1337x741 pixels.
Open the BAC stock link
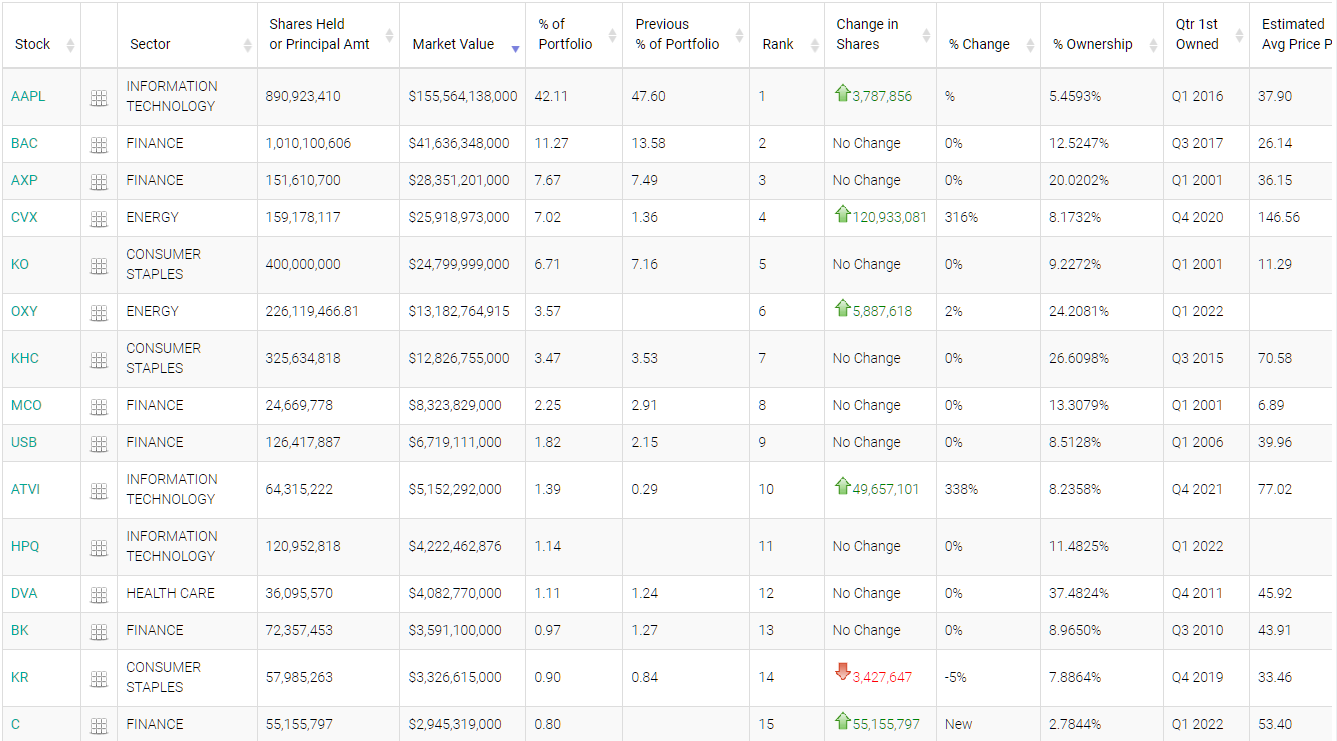[x=24, y=143]
